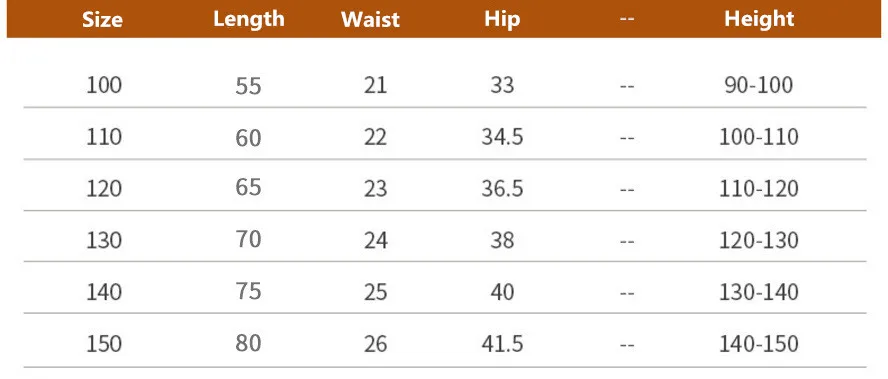This screenshot has width=888, height=379.
Task: Select the Waist column header
Action: click(x=370, y=20)
